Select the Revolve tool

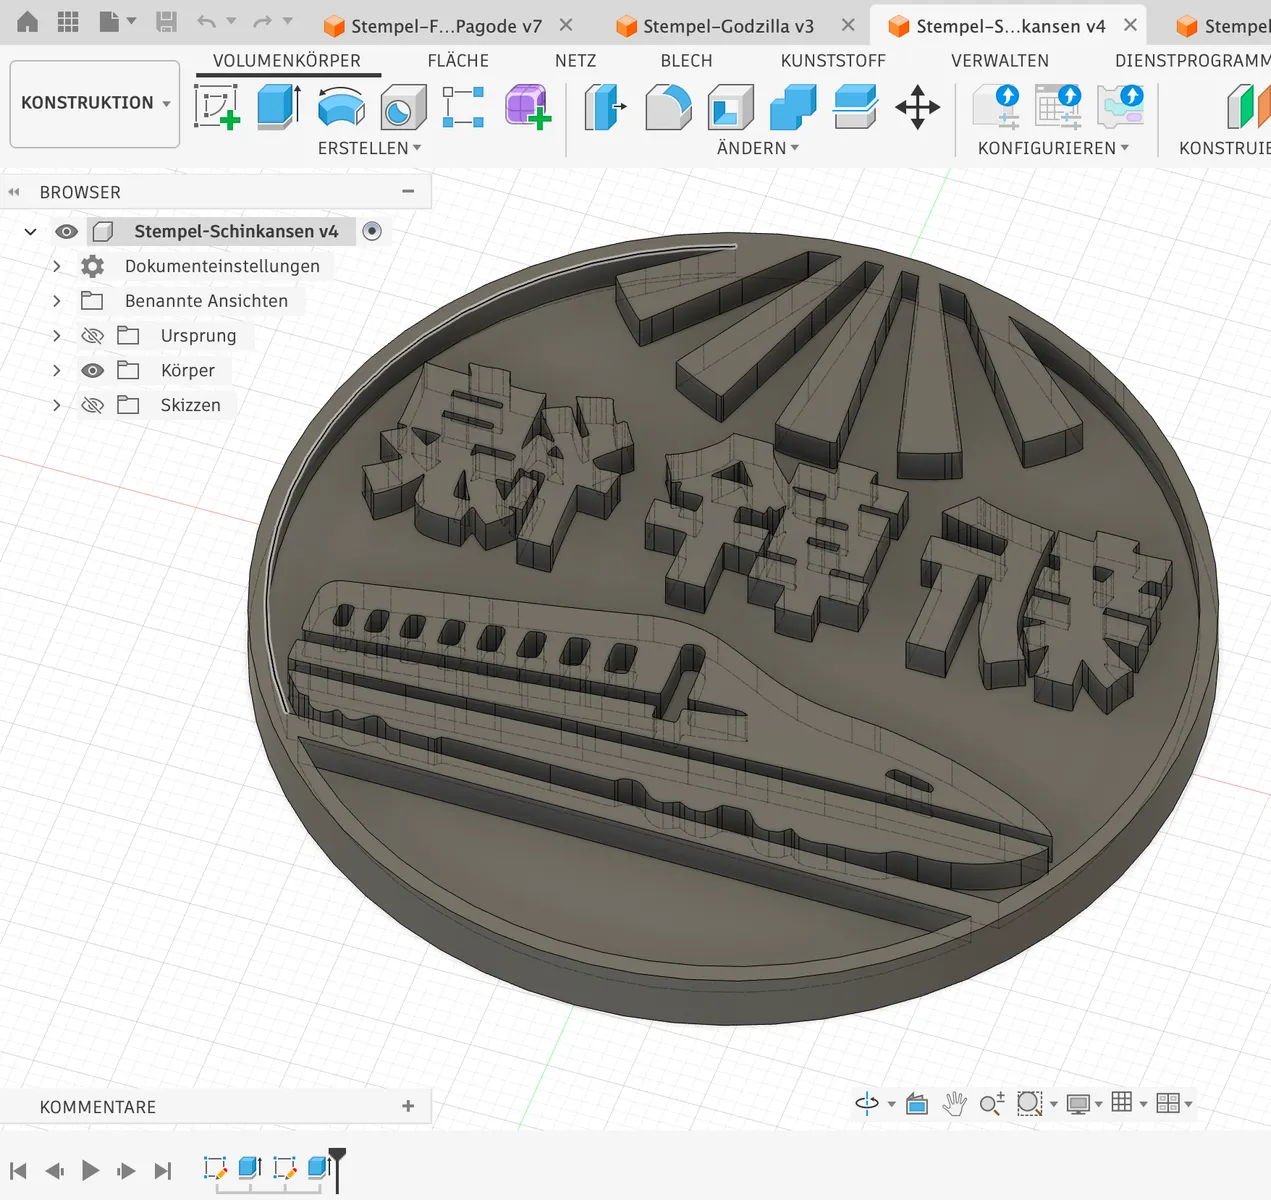click(x=341, y=107)
